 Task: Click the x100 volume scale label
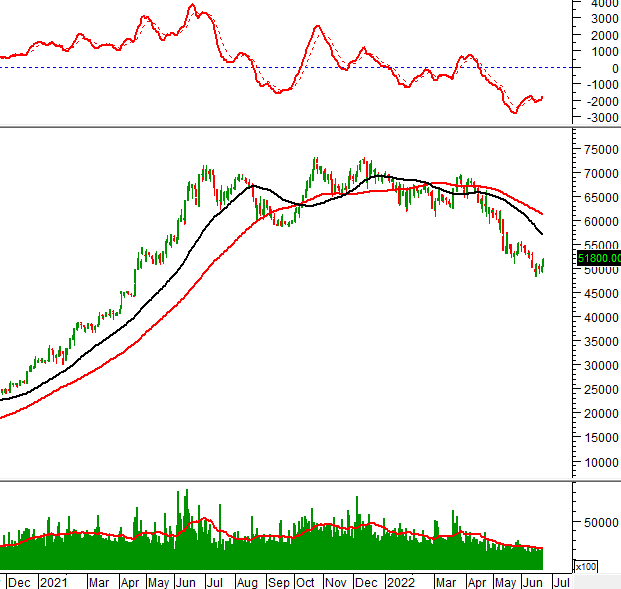point(587,567)
